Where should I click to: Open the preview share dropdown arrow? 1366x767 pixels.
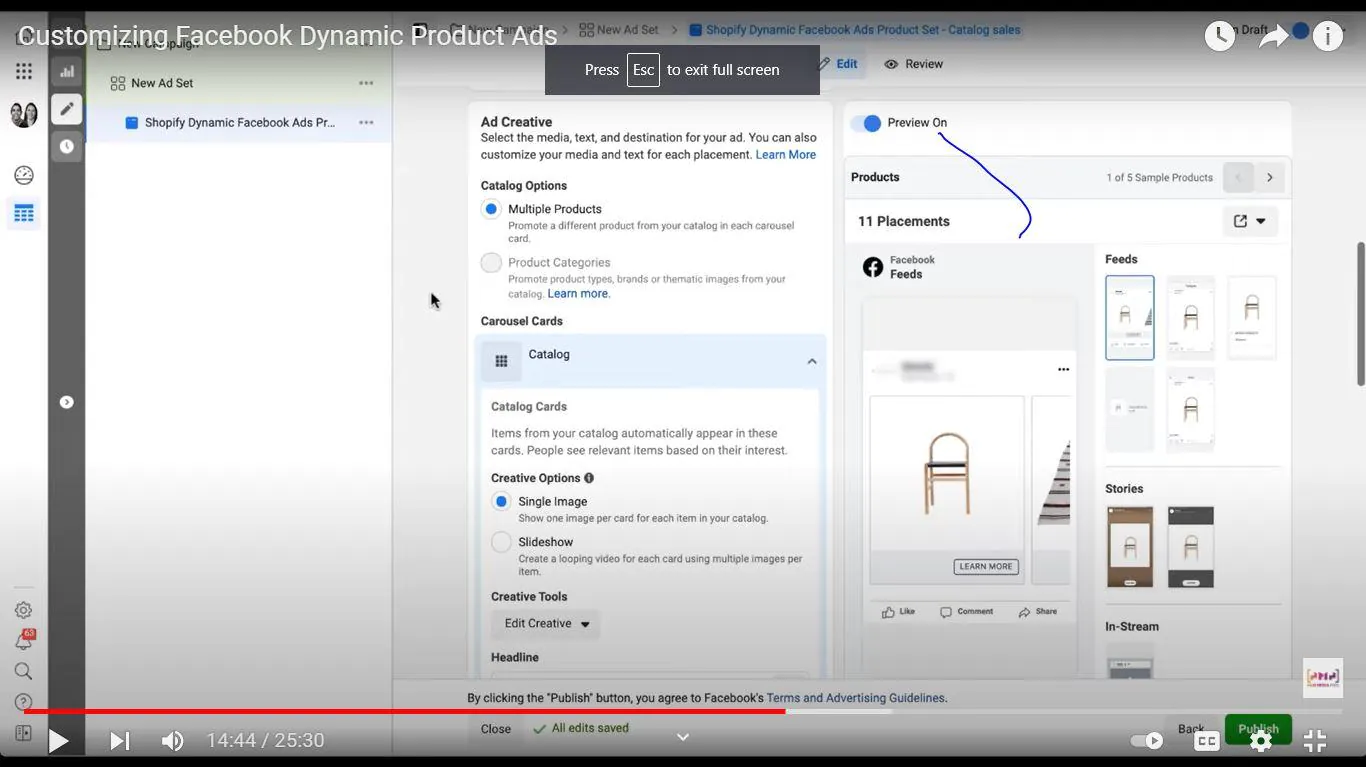[1261, 221]
